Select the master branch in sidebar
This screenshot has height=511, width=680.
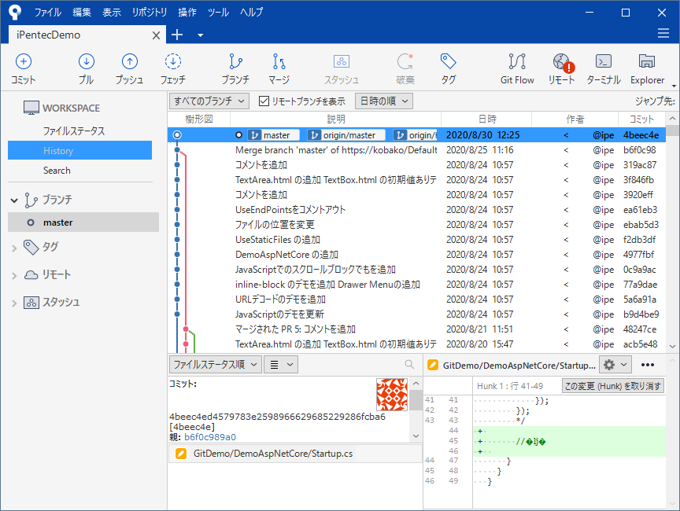pos(83,222)
